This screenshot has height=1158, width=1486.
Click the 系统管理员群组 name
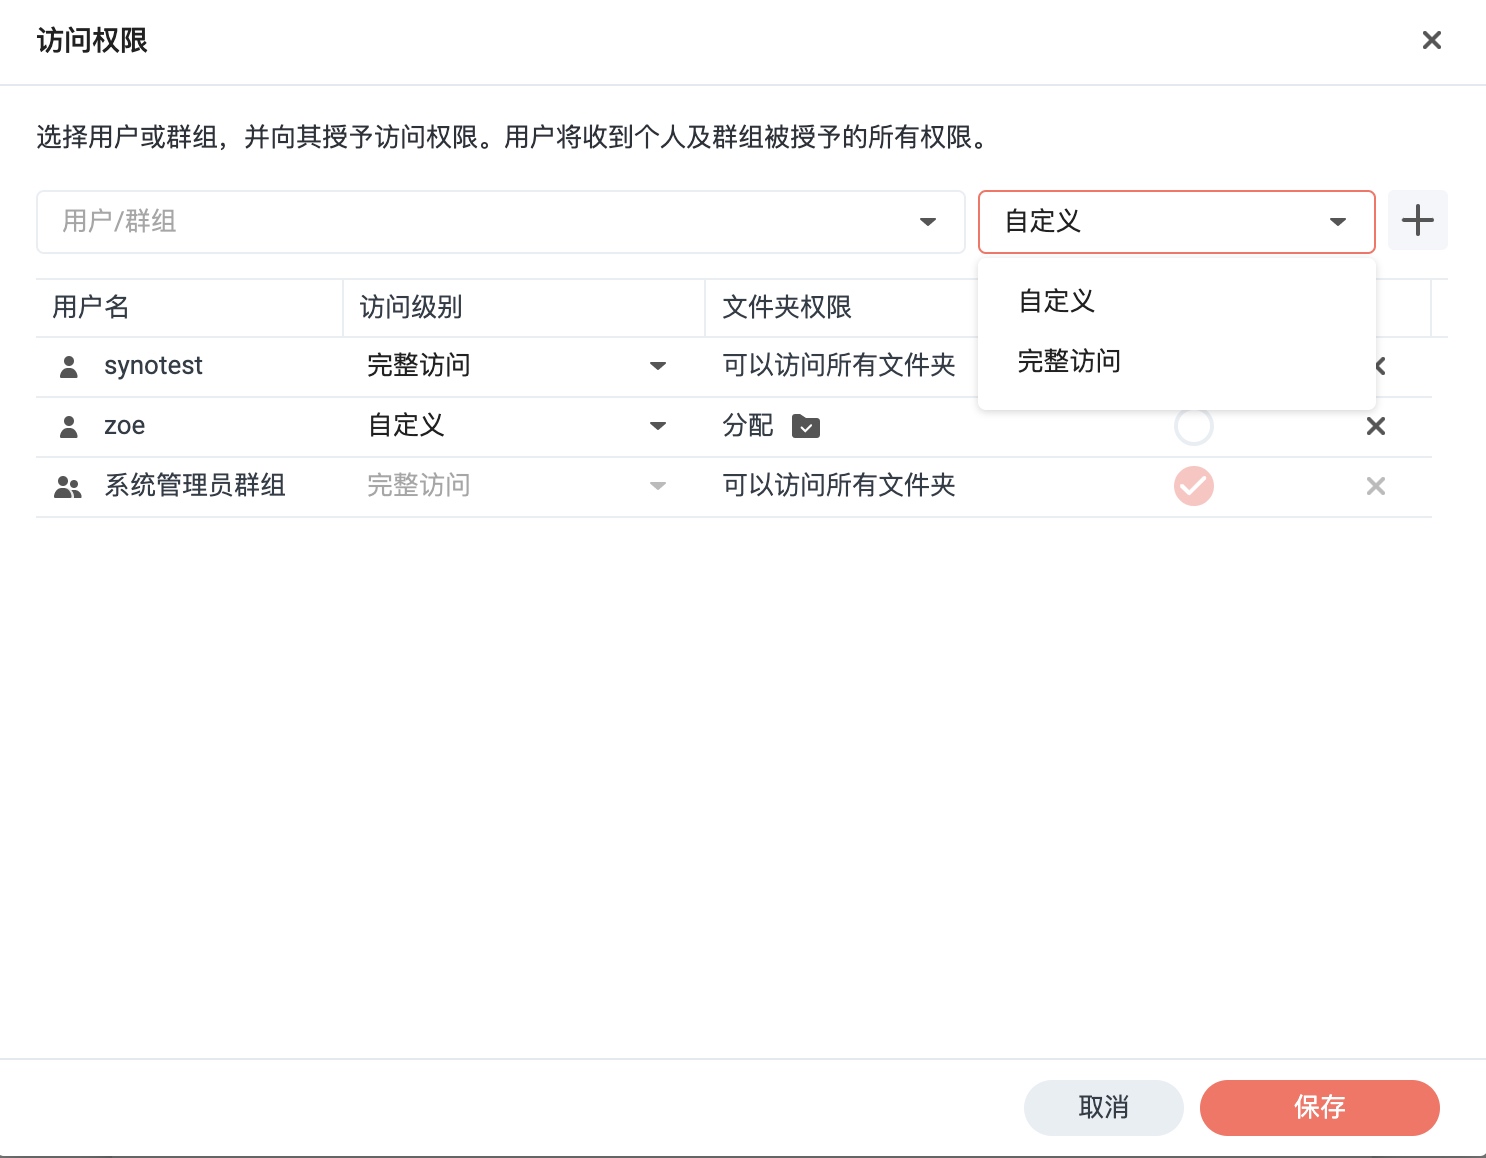[x=195, y=485]
